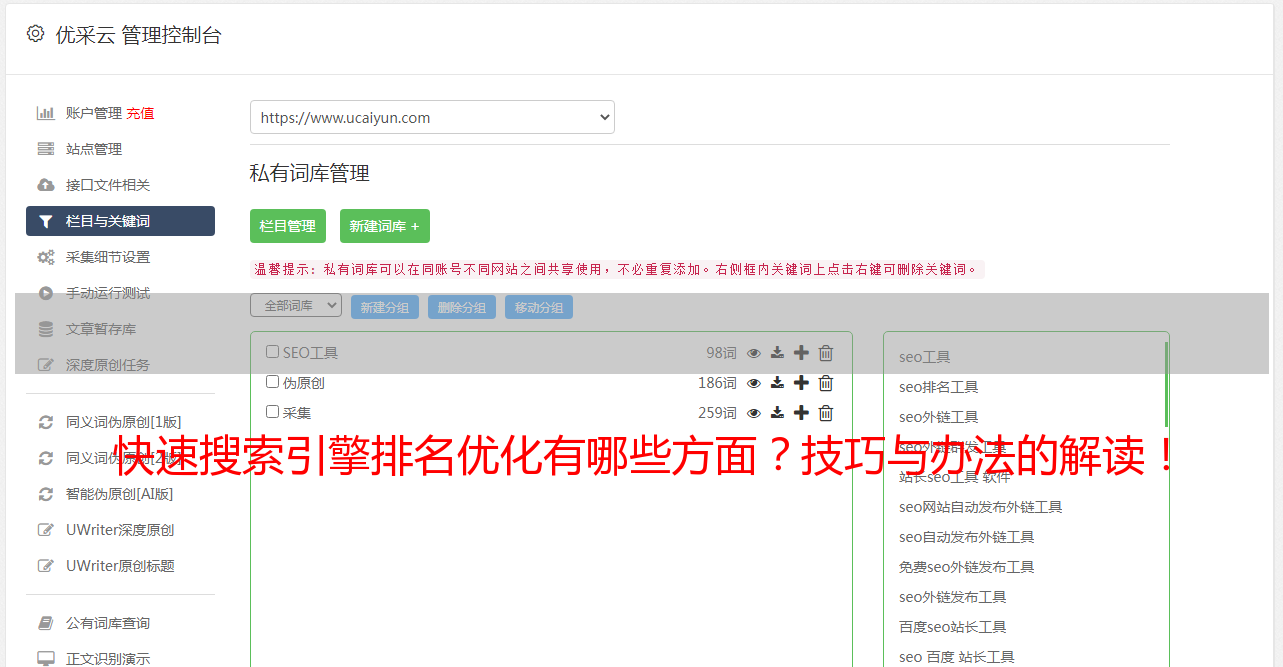Open the site URL dropdown
Viewport: 1283px width, 667px height.
point(432,117)
